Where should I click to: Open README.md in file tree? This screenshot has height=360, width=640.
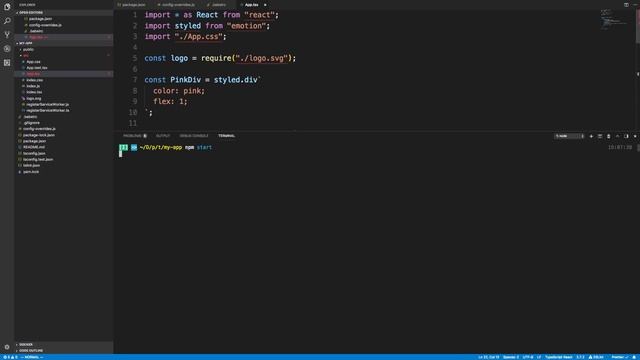tap(34, 147)
